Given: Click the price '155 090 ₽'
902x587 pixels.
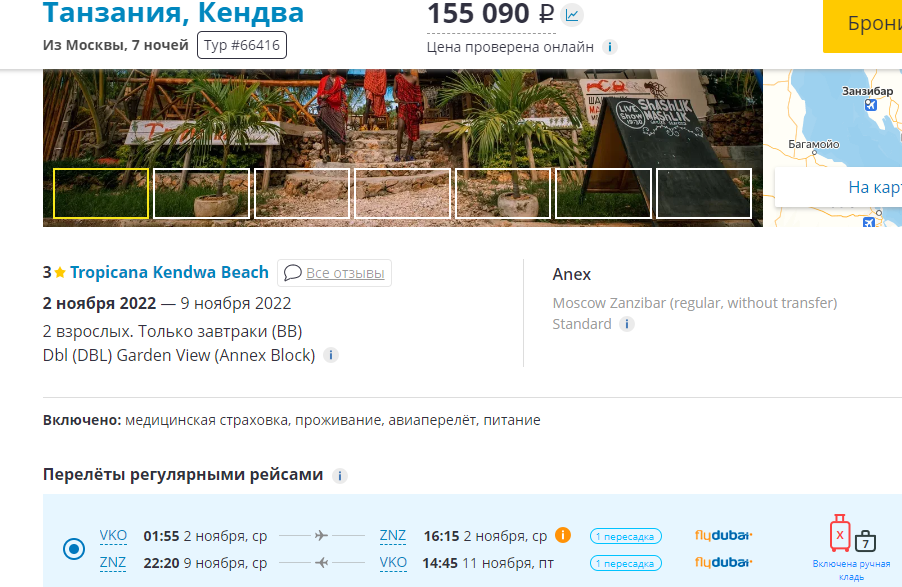Looking at the screenshot, I should [491, 14].
